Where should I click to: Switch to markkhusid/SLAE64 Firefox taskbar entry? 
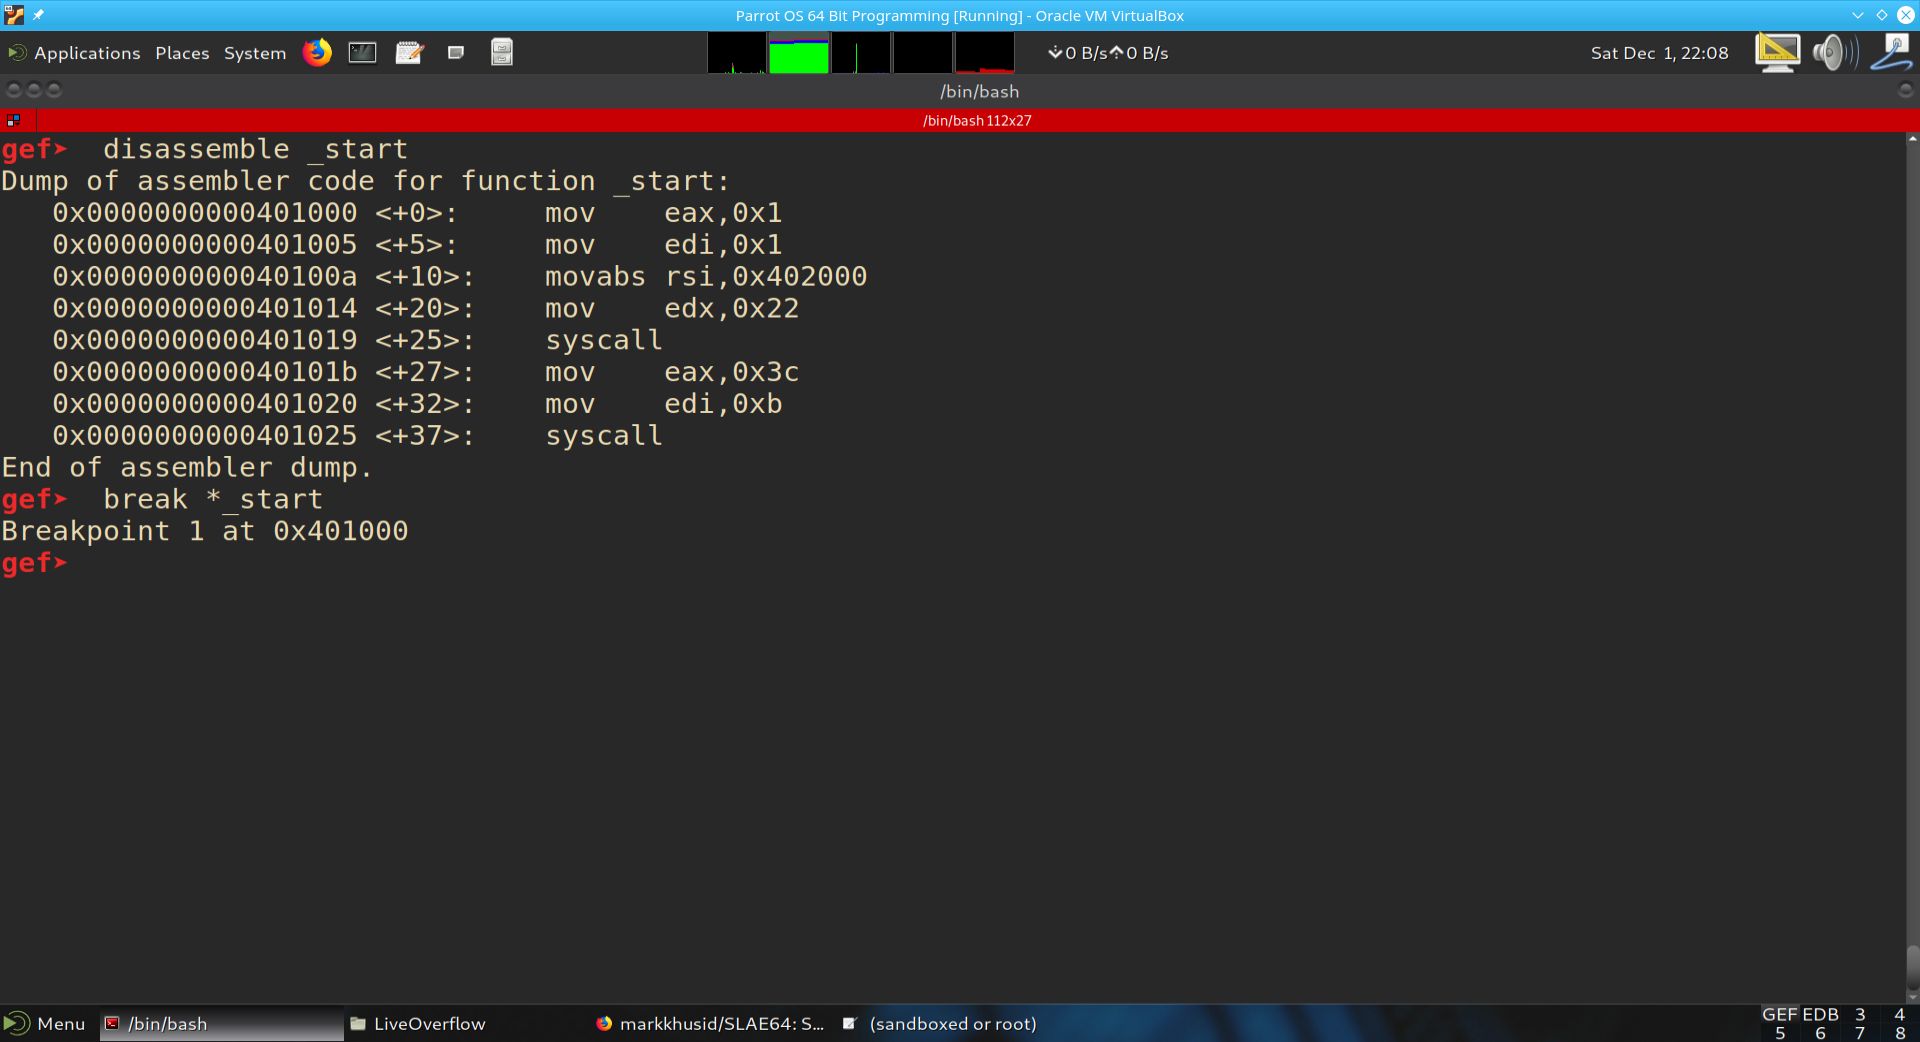pyautogui.click(x=710, y=1023)
